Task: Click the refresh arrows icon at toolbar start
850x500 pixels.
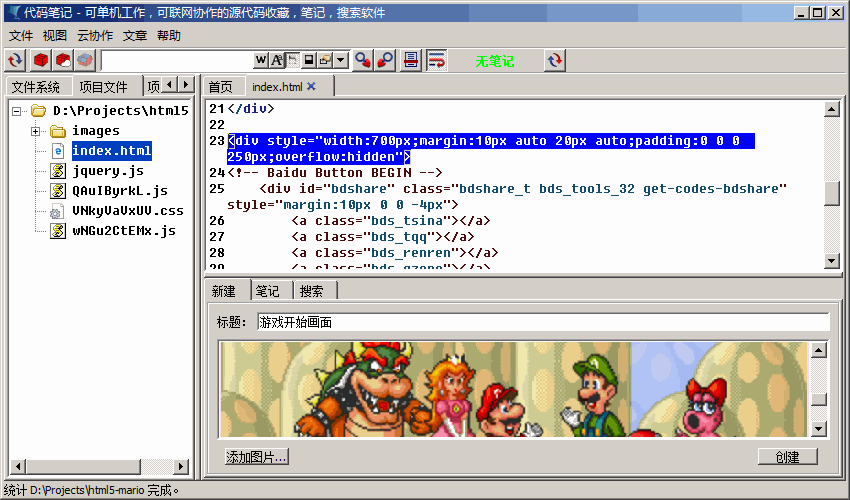Action: coord(16,60)
